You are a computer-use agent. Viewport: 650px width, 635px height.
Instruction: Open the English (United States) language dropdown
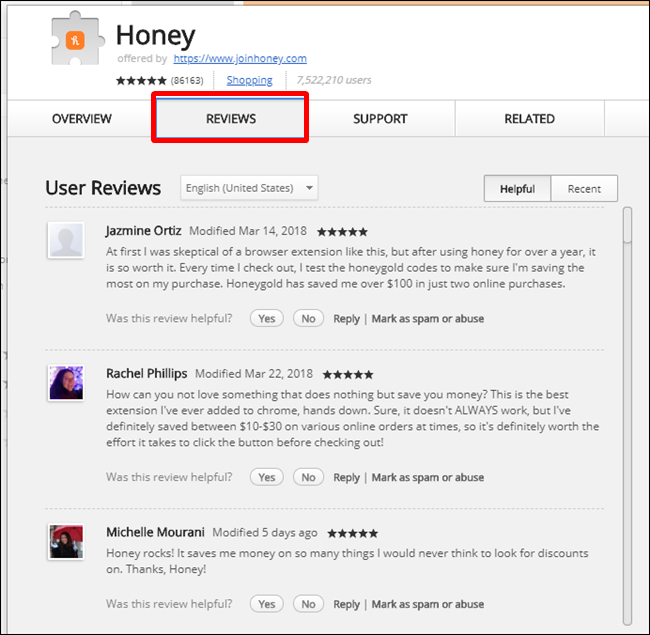click(249, 188)
